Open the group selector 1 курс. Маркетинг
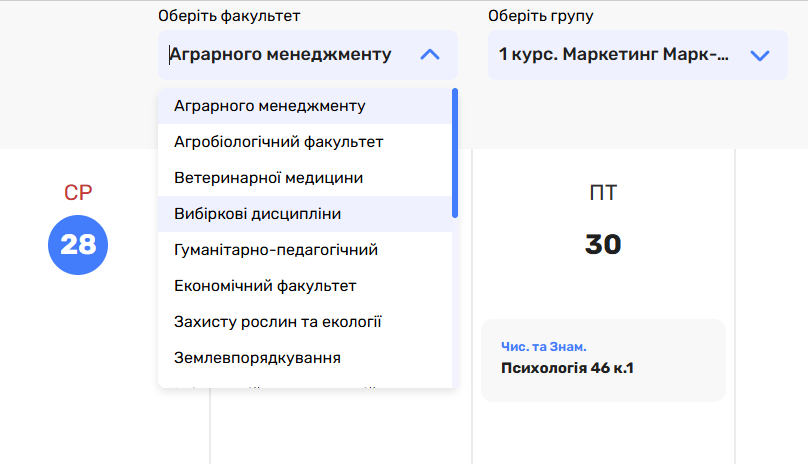Viewport: 808px width, 464px height. point(615,55)
